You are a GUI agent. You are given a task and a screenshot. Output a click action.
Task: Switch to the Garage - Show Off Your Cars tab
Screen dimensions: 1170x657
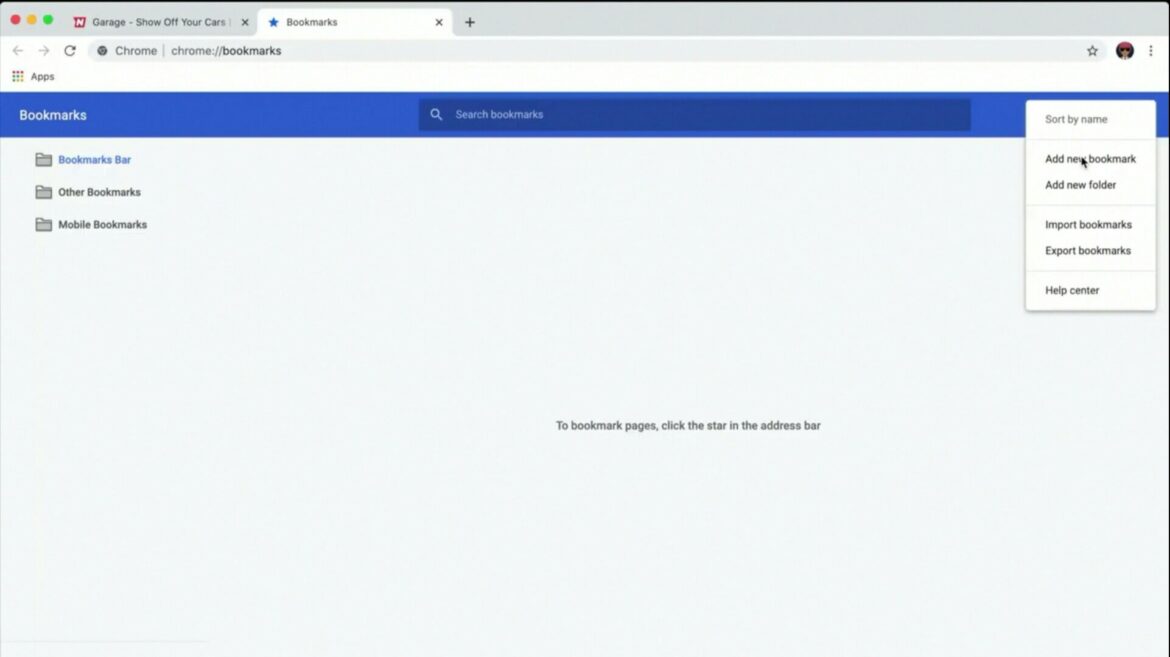click(x=158, y=22)
